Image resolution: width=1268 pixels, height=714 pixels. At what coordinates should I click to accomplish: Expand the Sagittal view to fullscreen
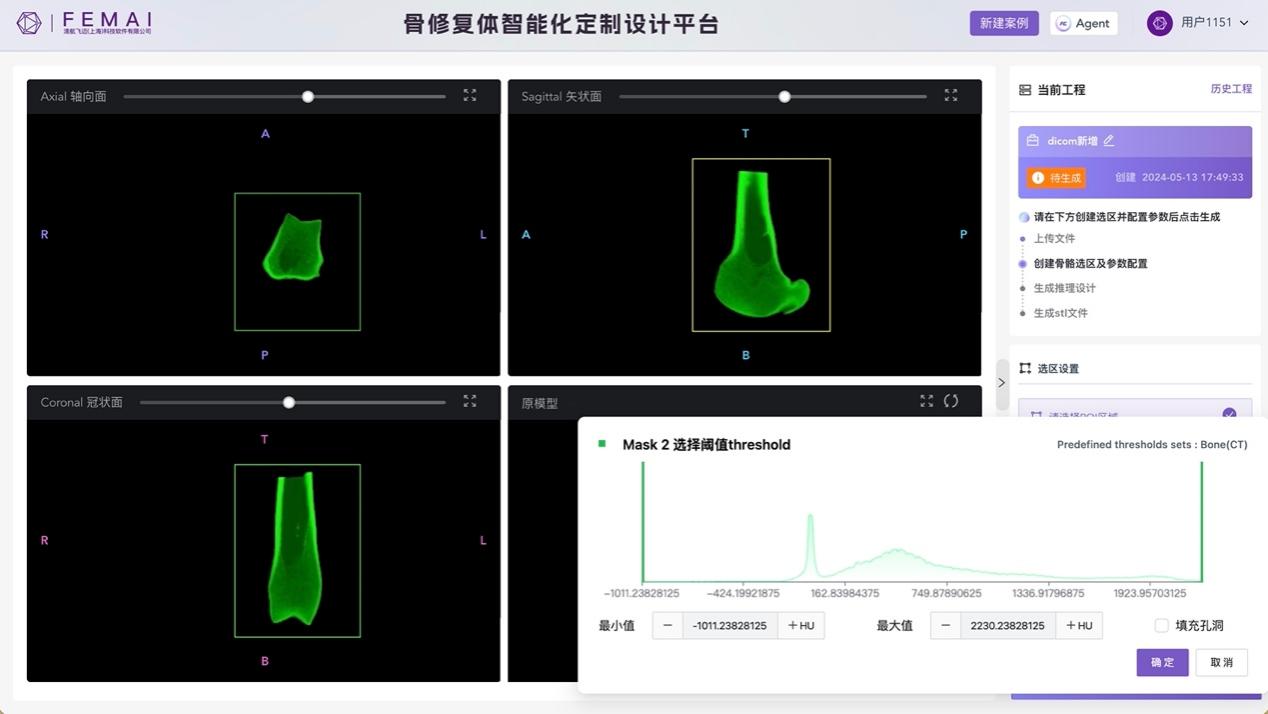(x=951, y=96)
